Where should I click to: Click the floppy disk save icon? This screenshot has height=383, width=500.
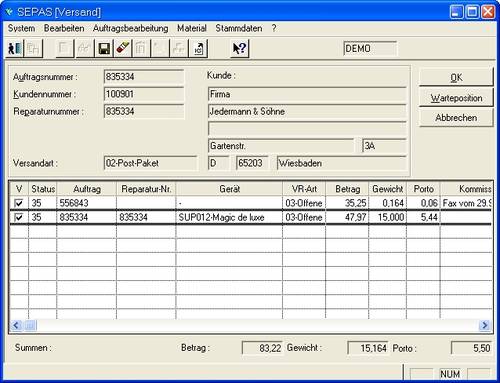click(x=104, y=49)
